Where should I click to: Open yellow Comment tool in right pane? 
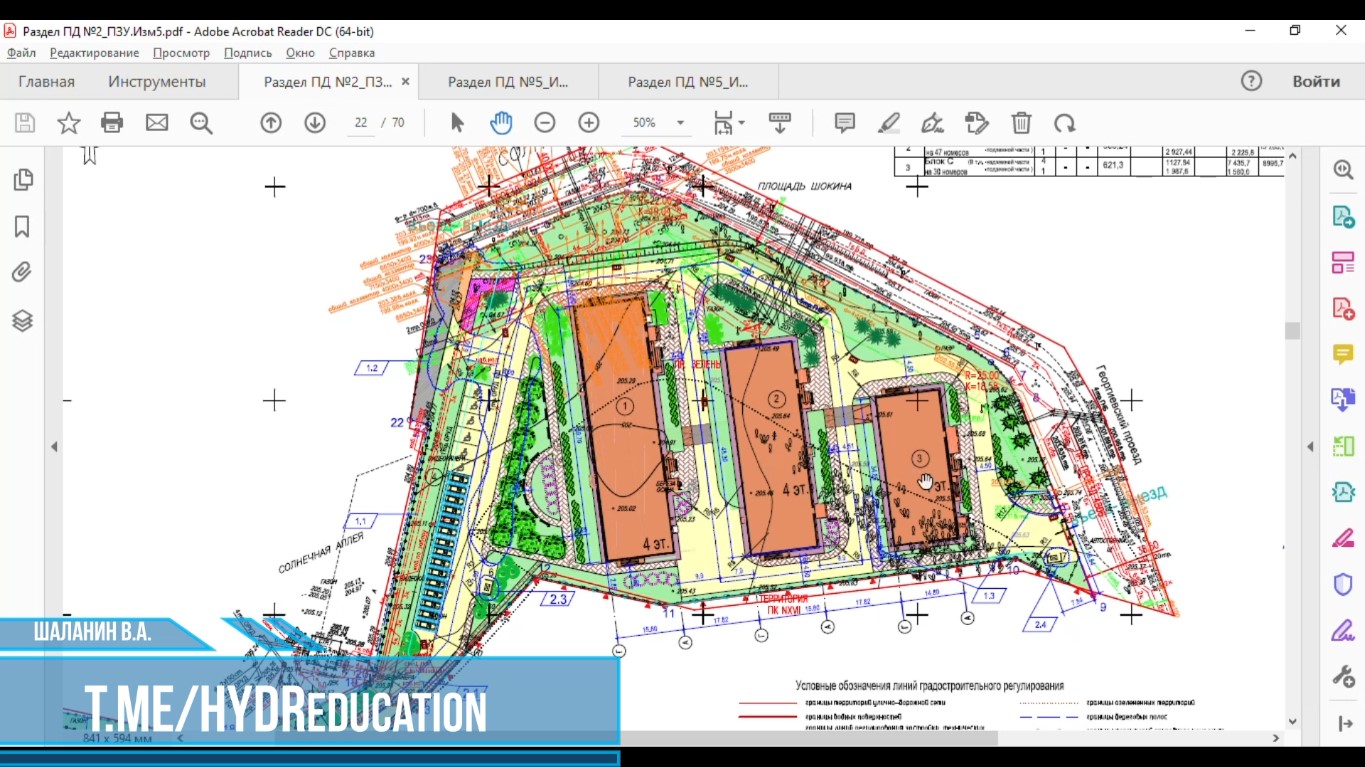[1343, 354]
